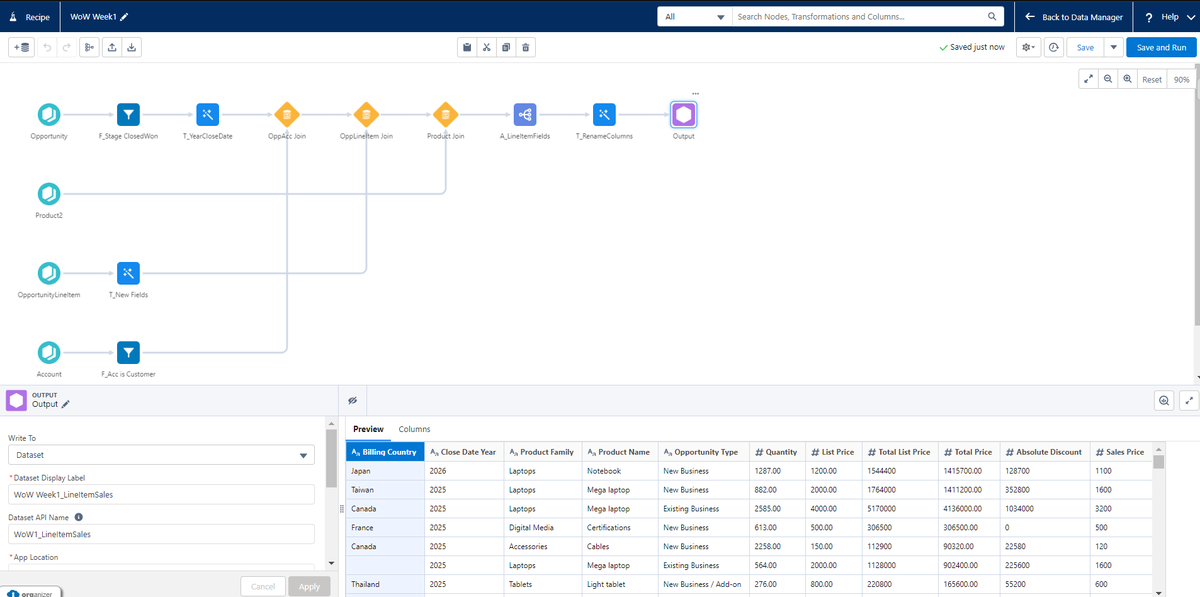Open the Output node three-dot menu
1200x597 pixels.
[695, 94]
